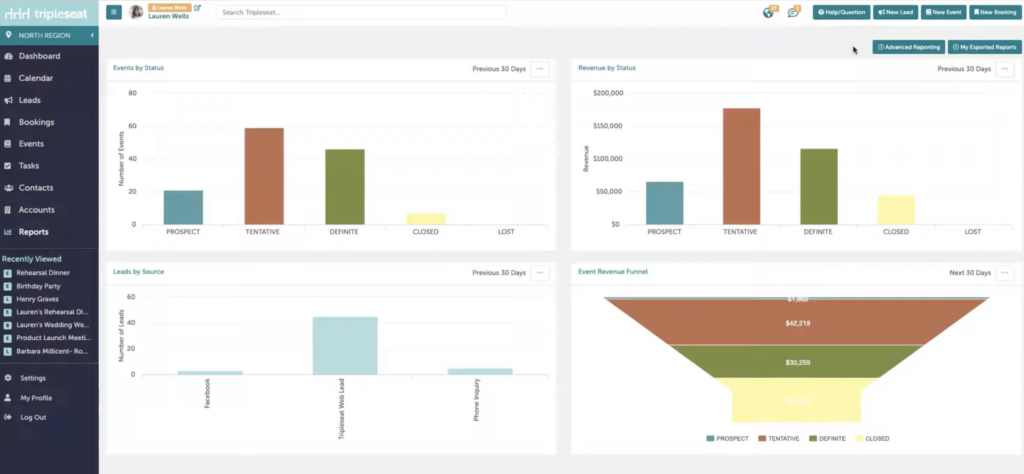
Task: Open Lauren Wells profile avatar
Action: [x=136, y=12]
